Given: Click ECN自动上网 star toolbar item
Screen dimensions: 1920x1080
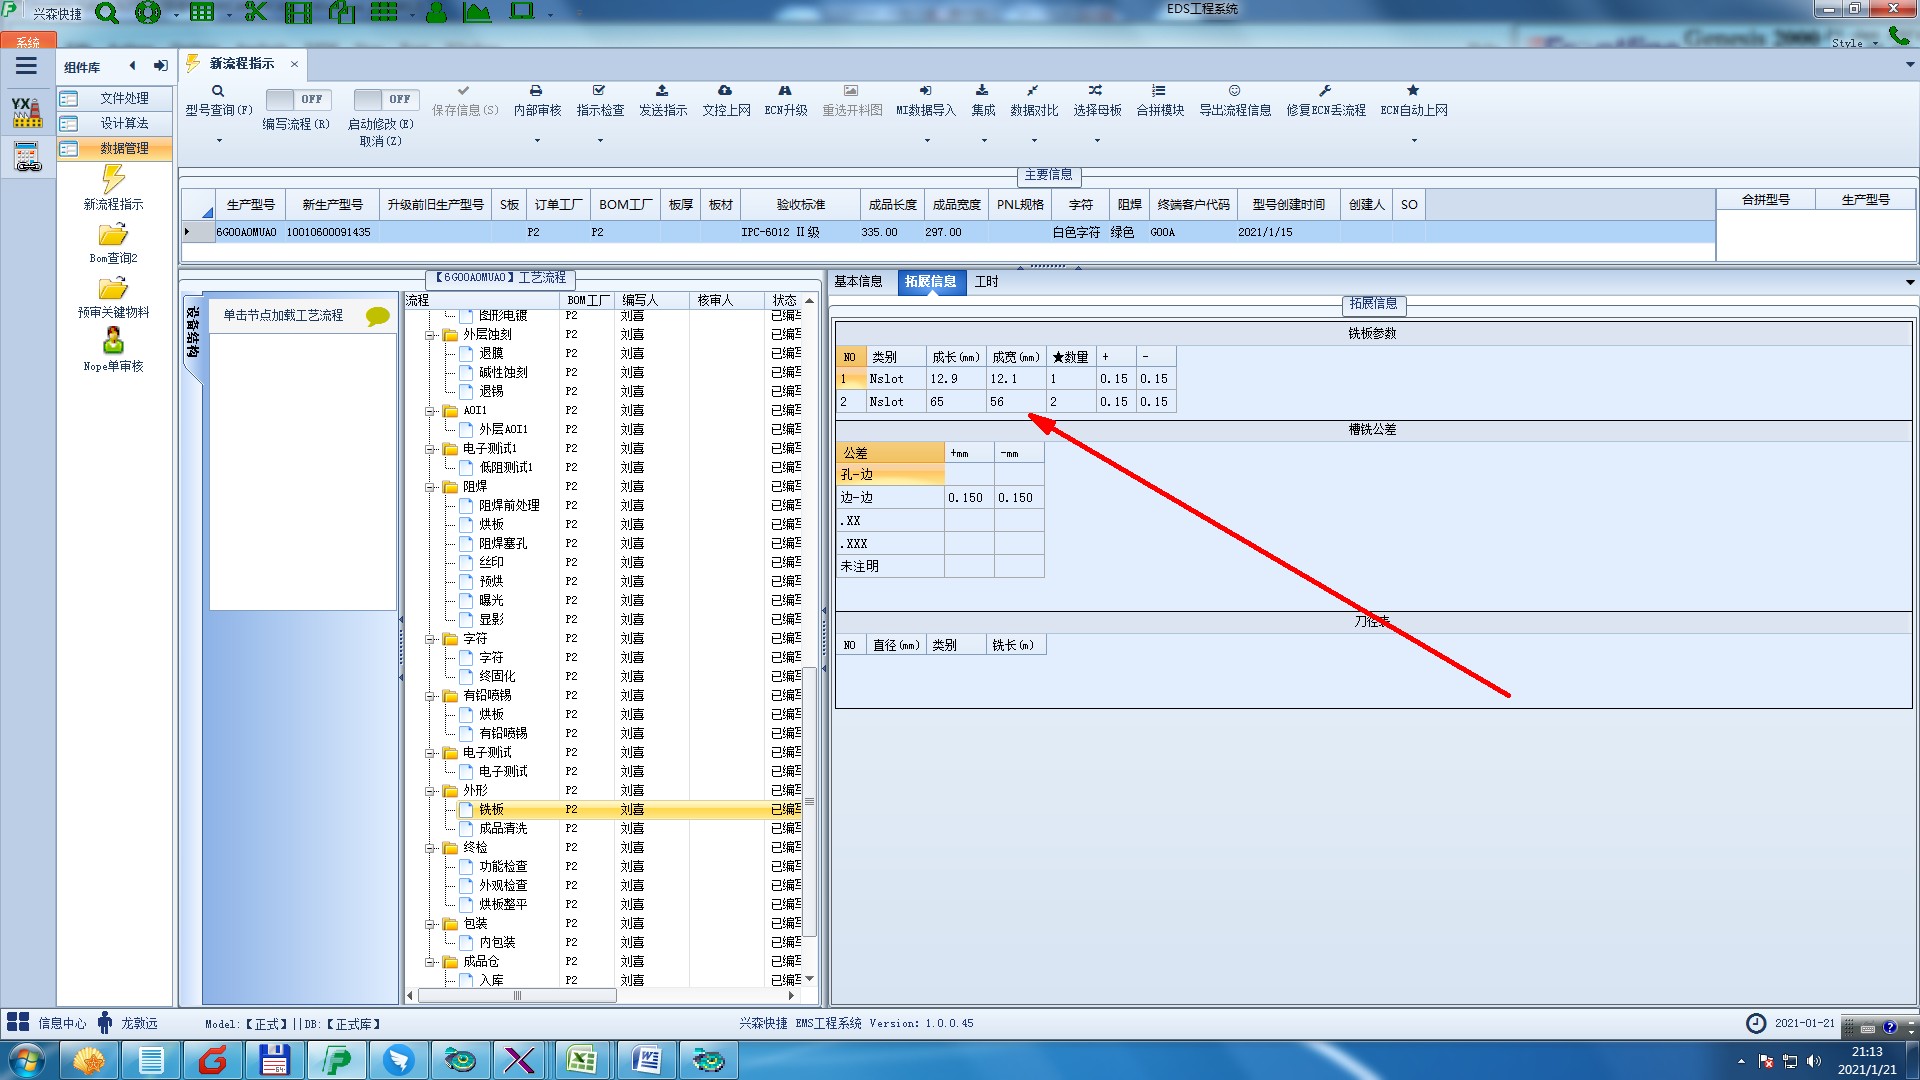Looking at the screenshot, I should coord(1414,101).
